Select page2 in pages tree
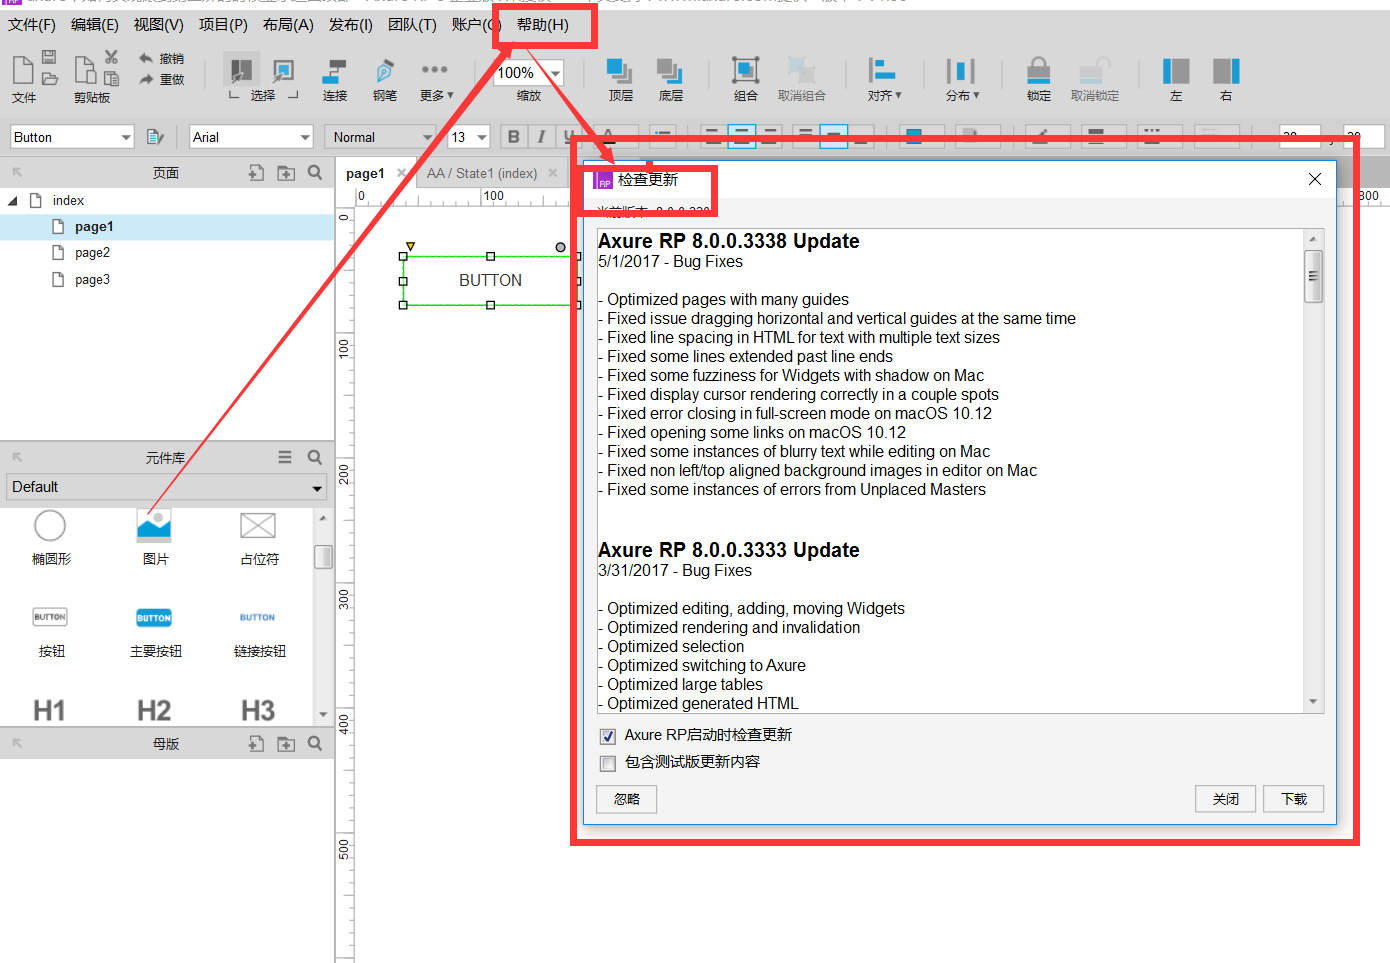The height and width of the screenshot is (963, 1390). 92,253
